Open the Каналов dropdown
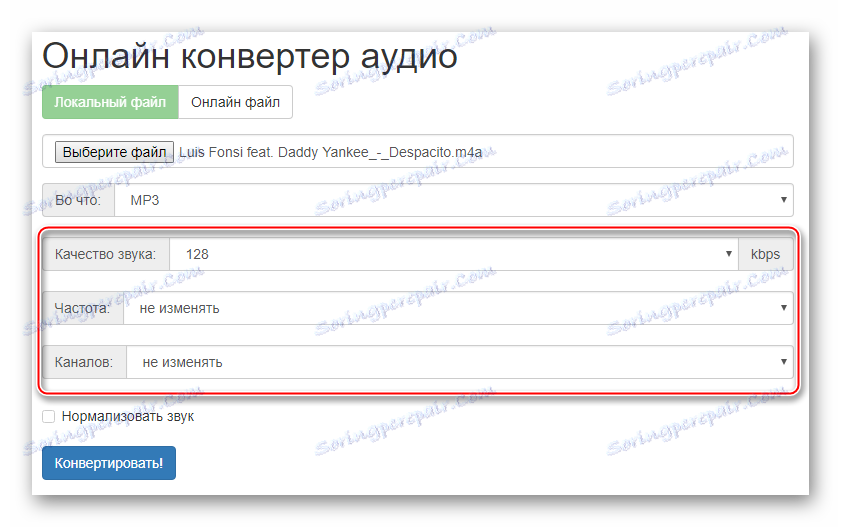This screenshot has height=527, width=841. tap(460, 362)
